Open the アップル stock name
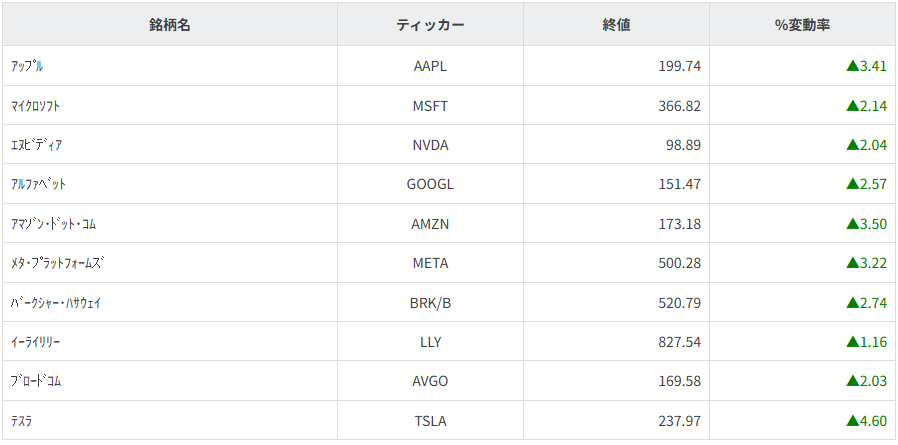The width and height of the screenshot is (898, 445). point(26,66)
